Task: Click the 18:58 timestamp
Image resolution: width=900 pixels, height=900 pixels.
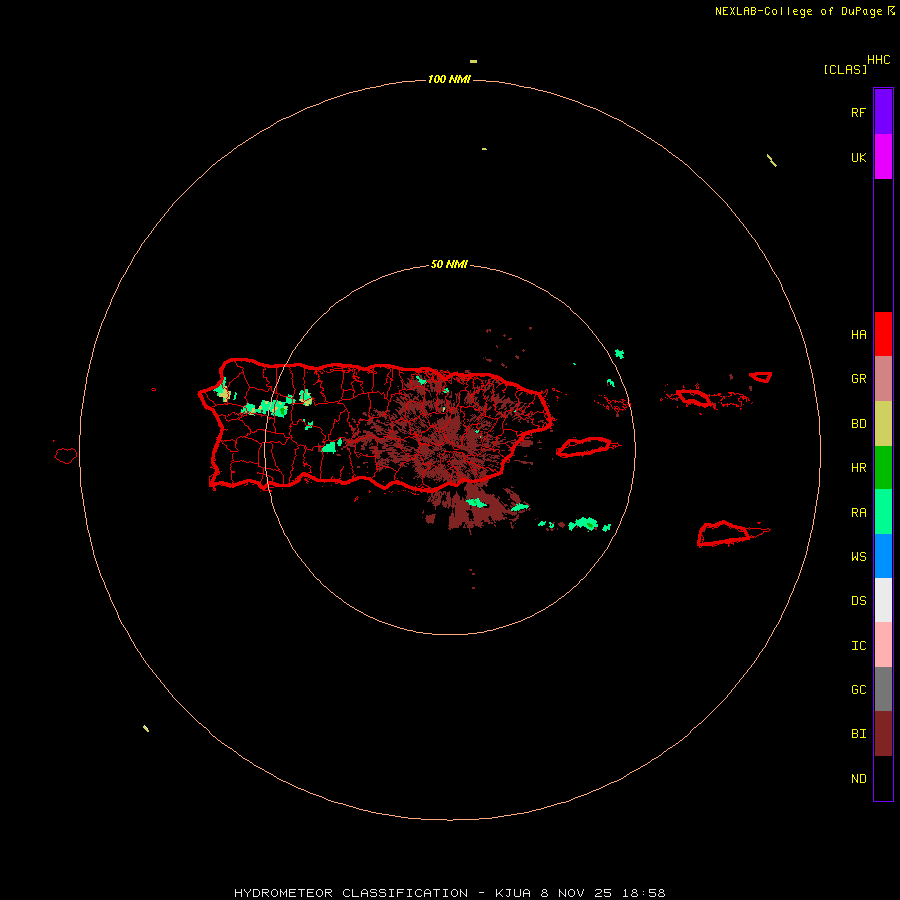Action: (x=644, y=893)
